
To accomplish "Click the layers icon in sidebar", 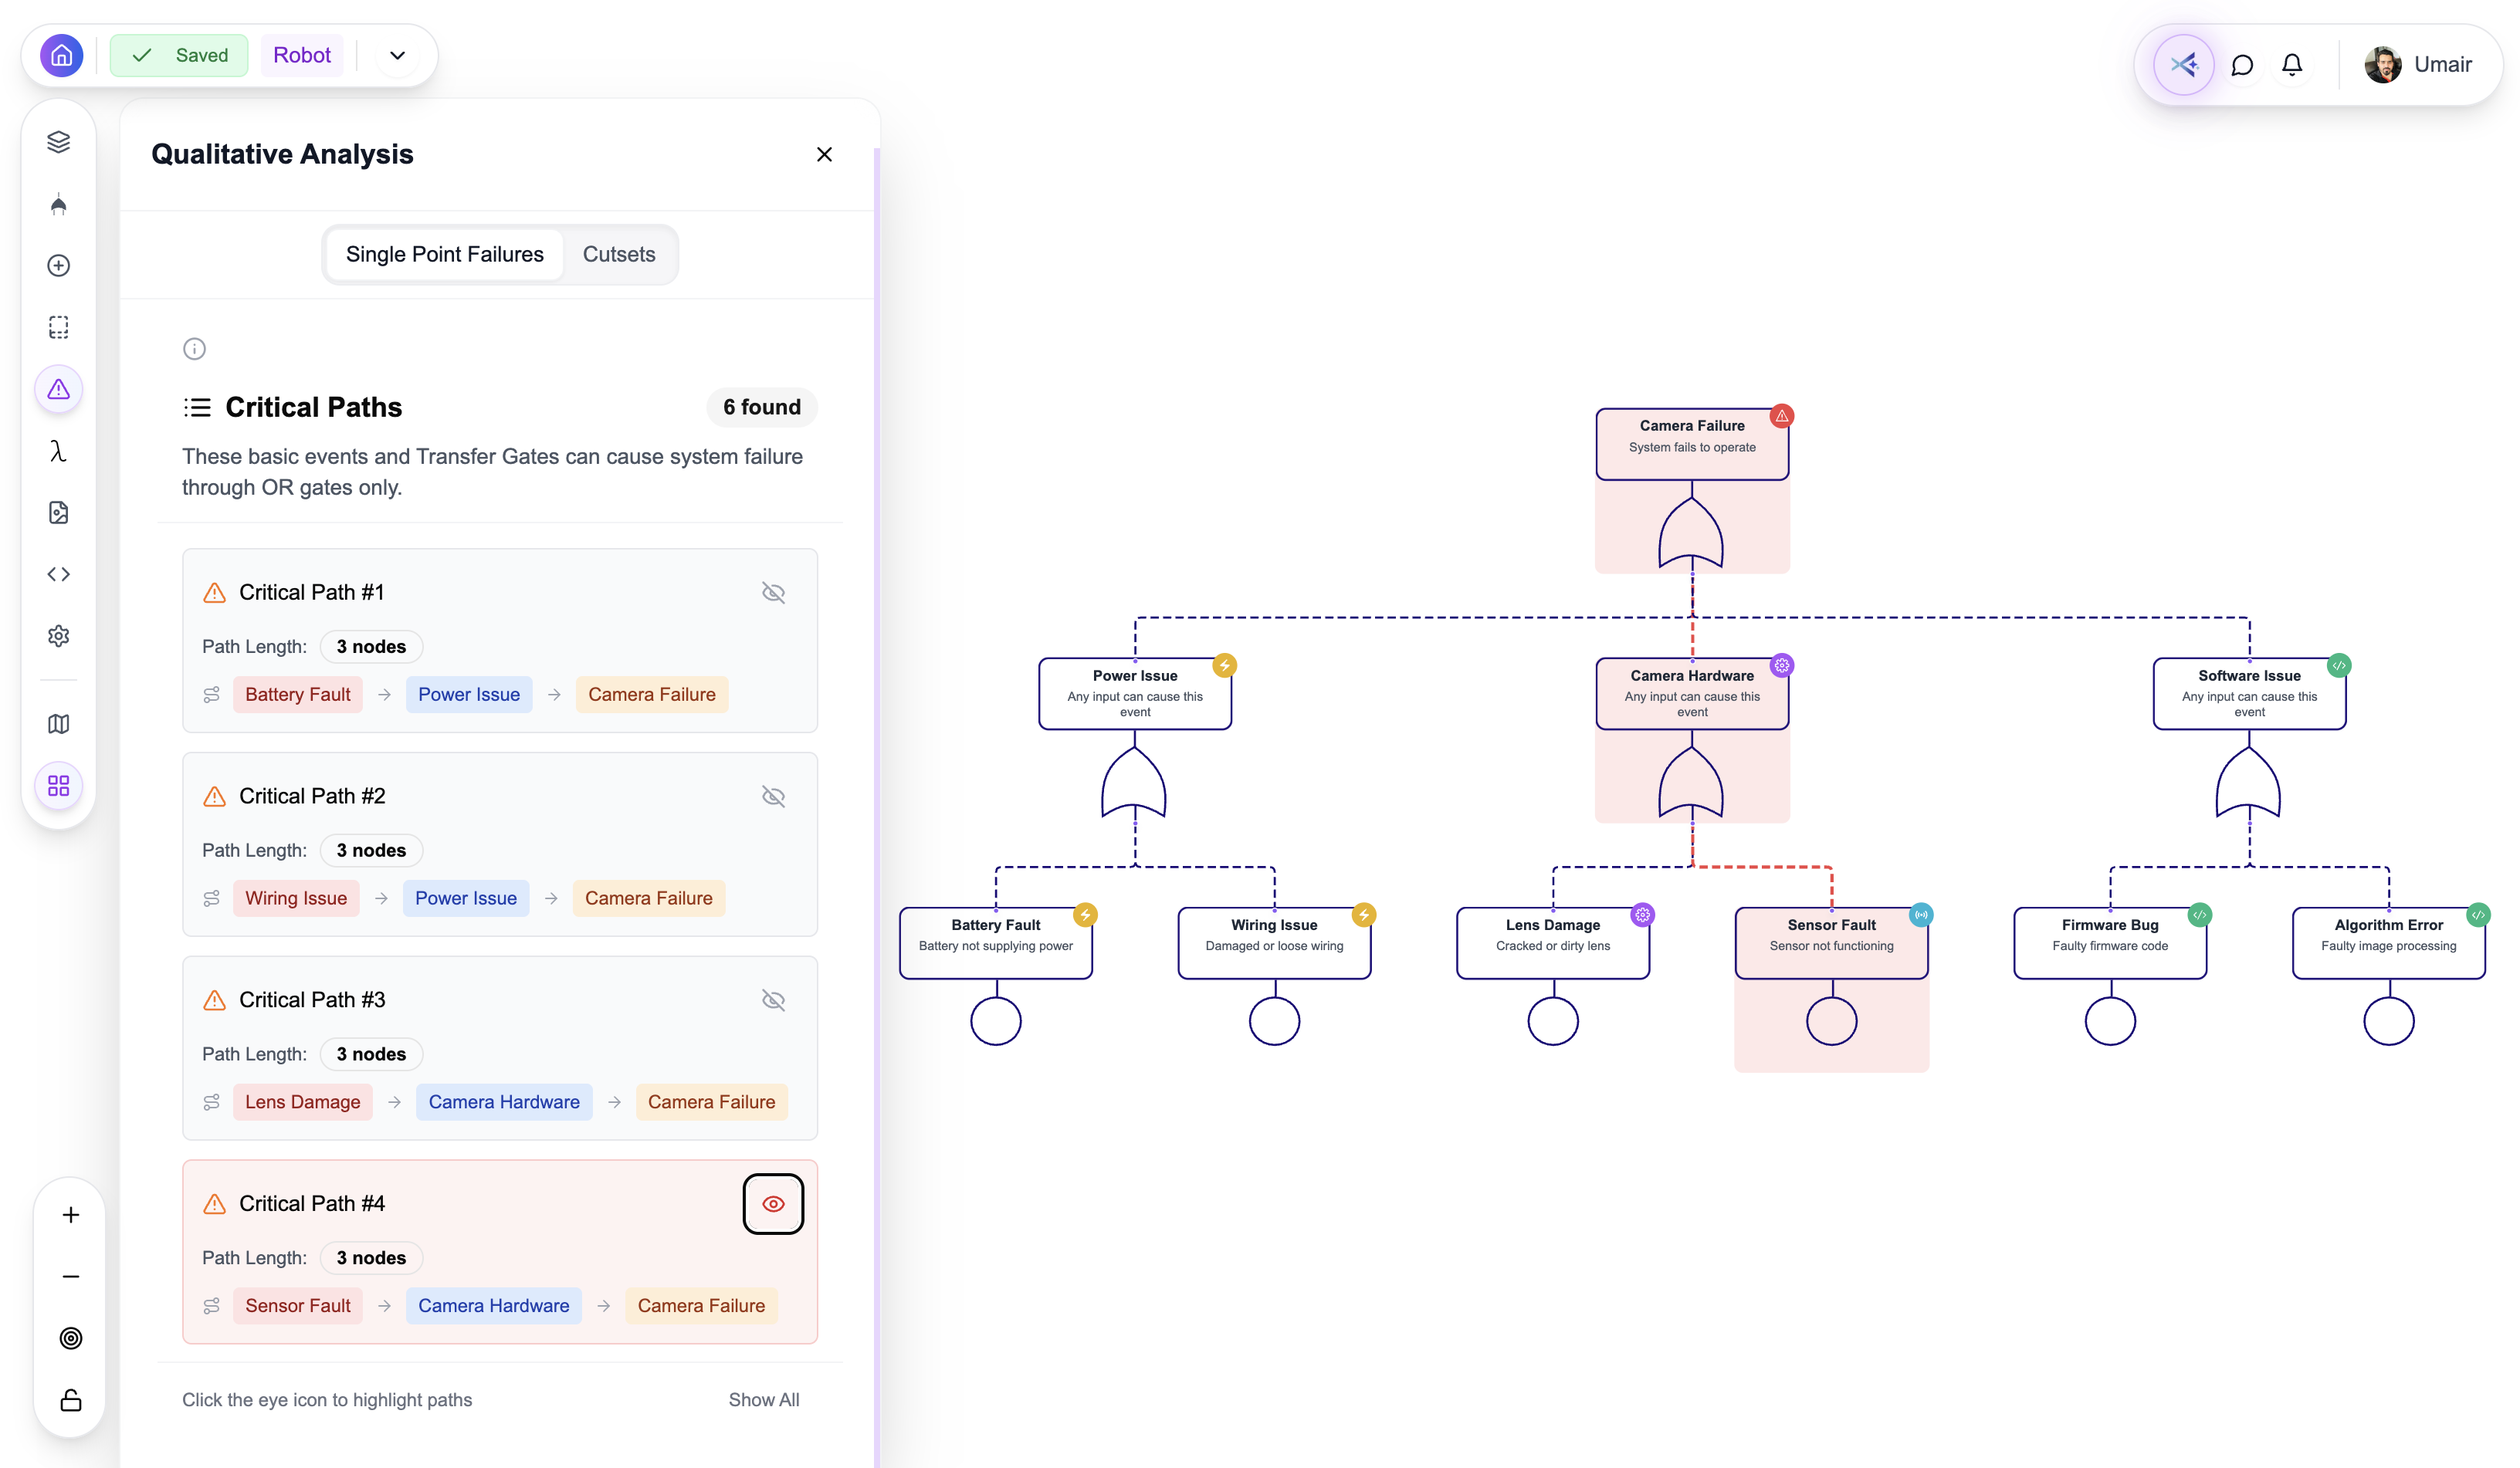I will click(x=58, y=142).
